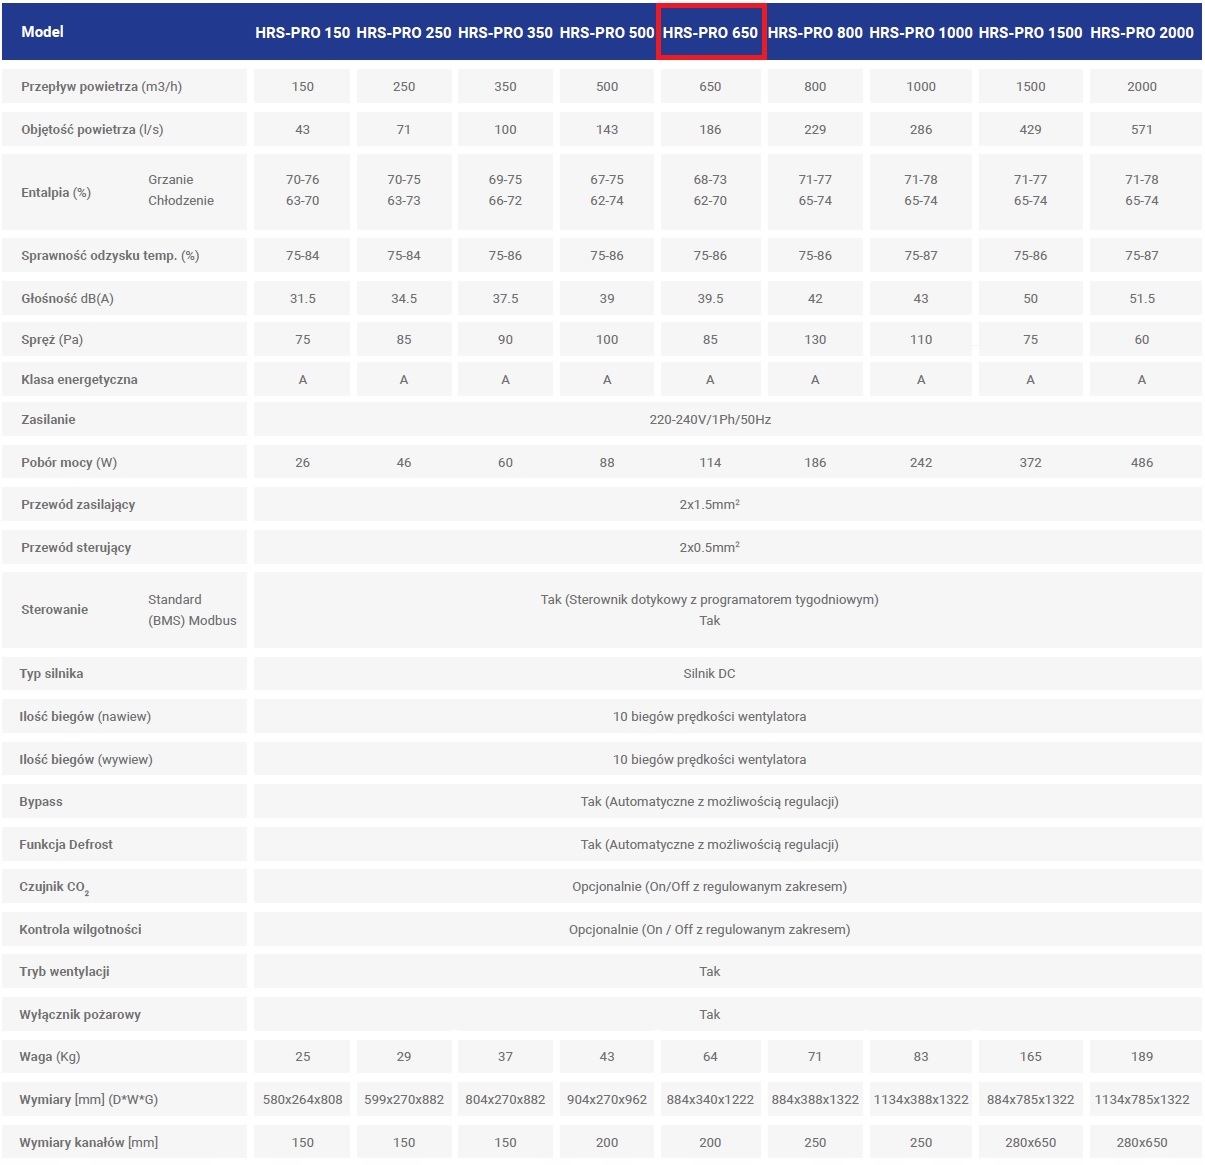Click the Czujnik CO2 row label
This screenshot has width=1205, height=1165.
tap(55, 888)
